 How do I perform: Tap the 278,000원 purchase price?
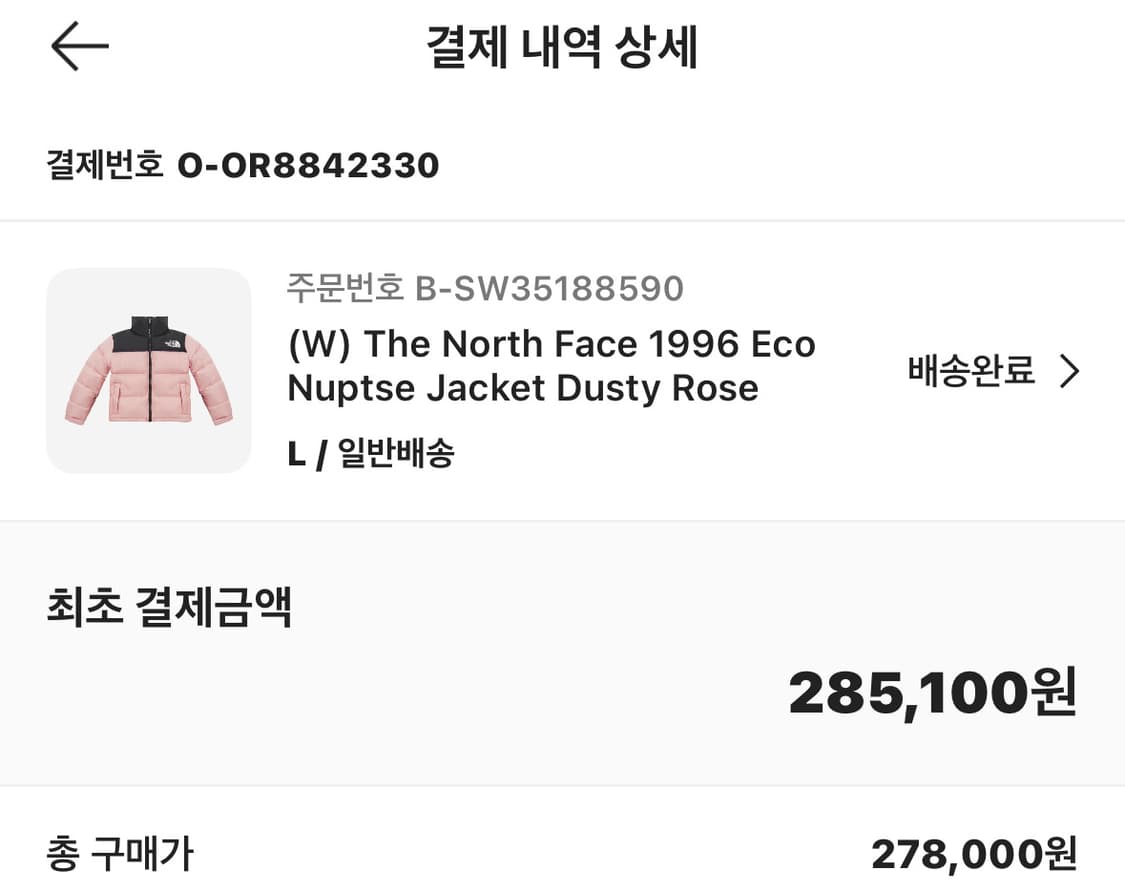[975, 856]
